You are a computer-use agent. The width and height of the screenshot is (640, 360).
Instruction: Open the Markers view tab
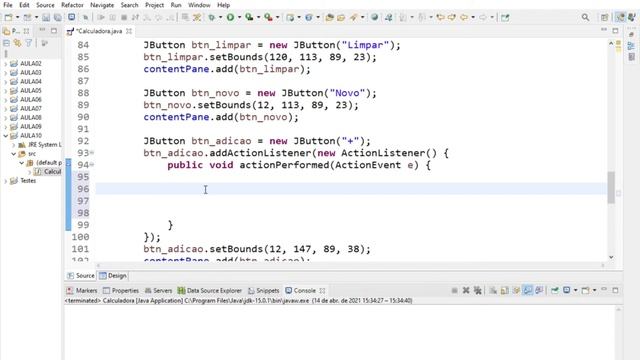coord(82,291)
